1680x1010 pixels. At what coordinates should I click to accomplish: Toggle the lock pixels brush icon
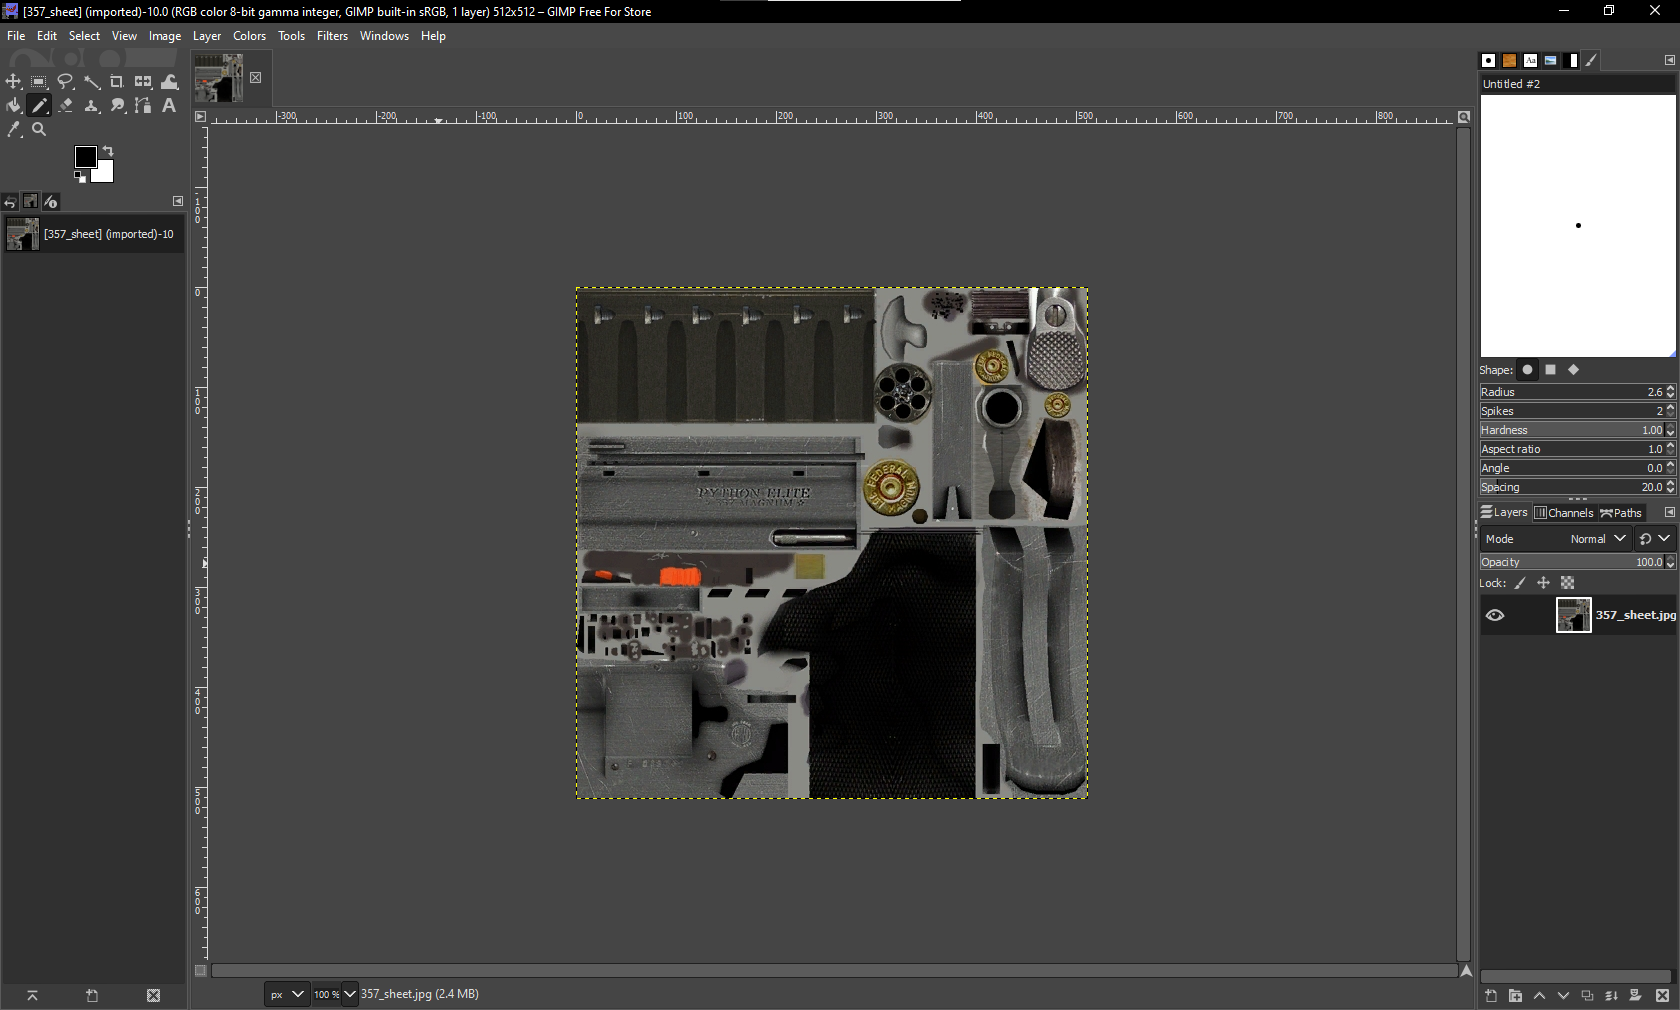(1520, 583)
